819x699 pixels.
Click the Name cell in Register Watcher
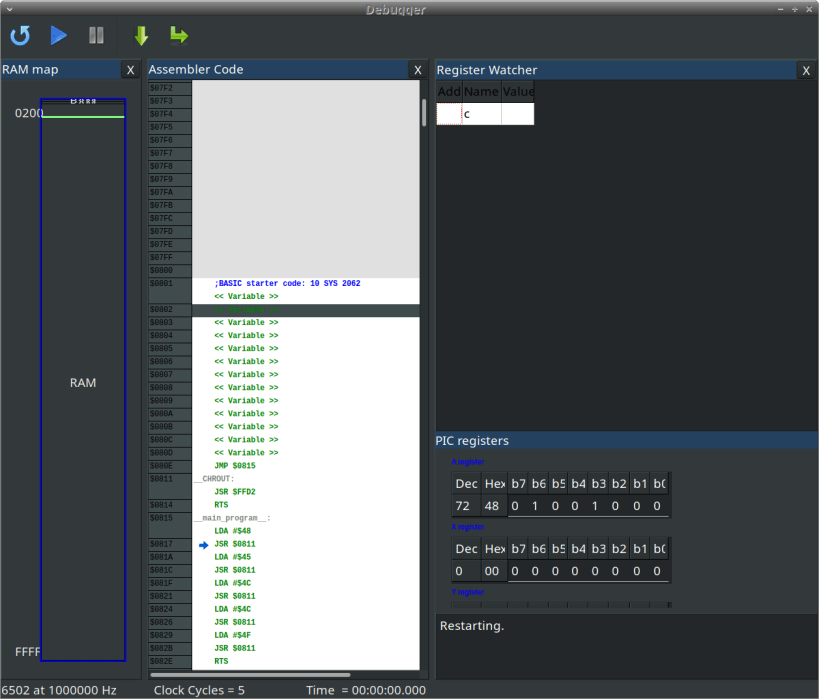pyautogui.click(x=481, y=114)
